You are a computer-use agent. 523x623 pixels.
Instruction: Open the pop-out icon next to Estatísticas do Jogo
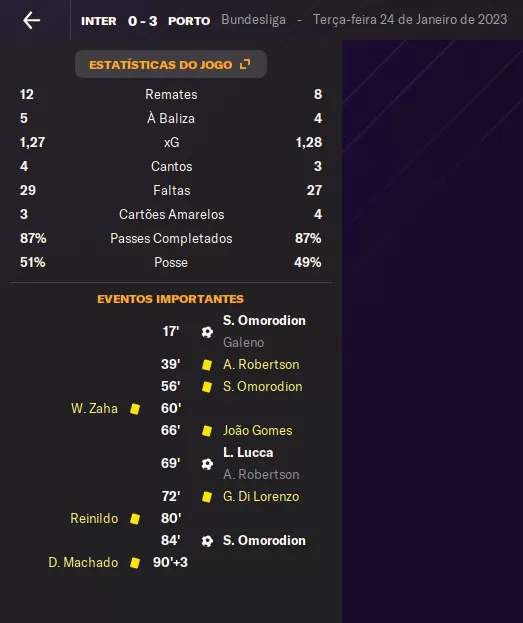pos(245,64)
